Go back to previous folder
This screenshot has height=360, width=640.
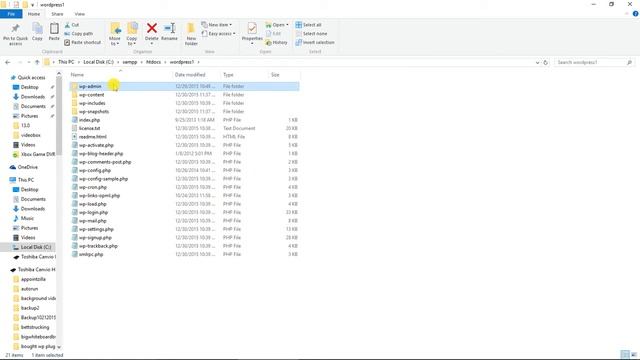[8, 62]
